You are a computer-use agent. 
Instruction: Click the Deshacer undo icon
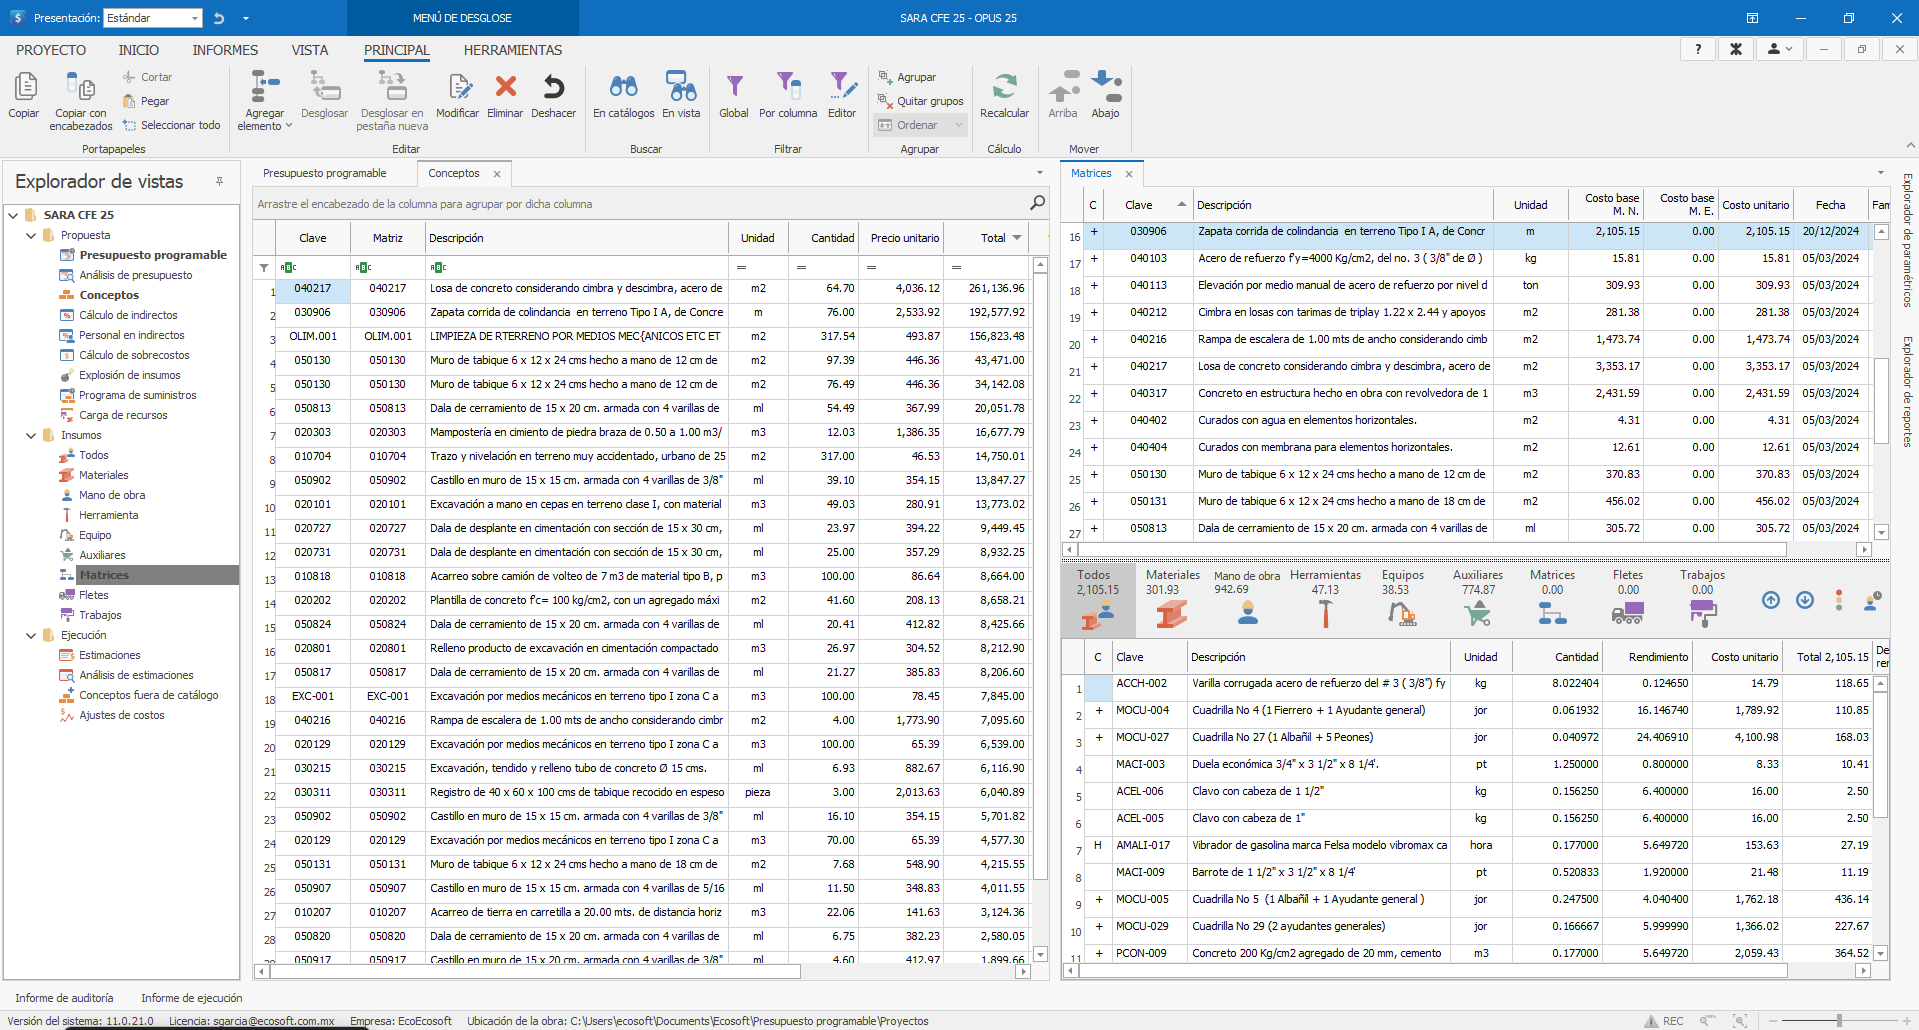[x=553, y=87]
